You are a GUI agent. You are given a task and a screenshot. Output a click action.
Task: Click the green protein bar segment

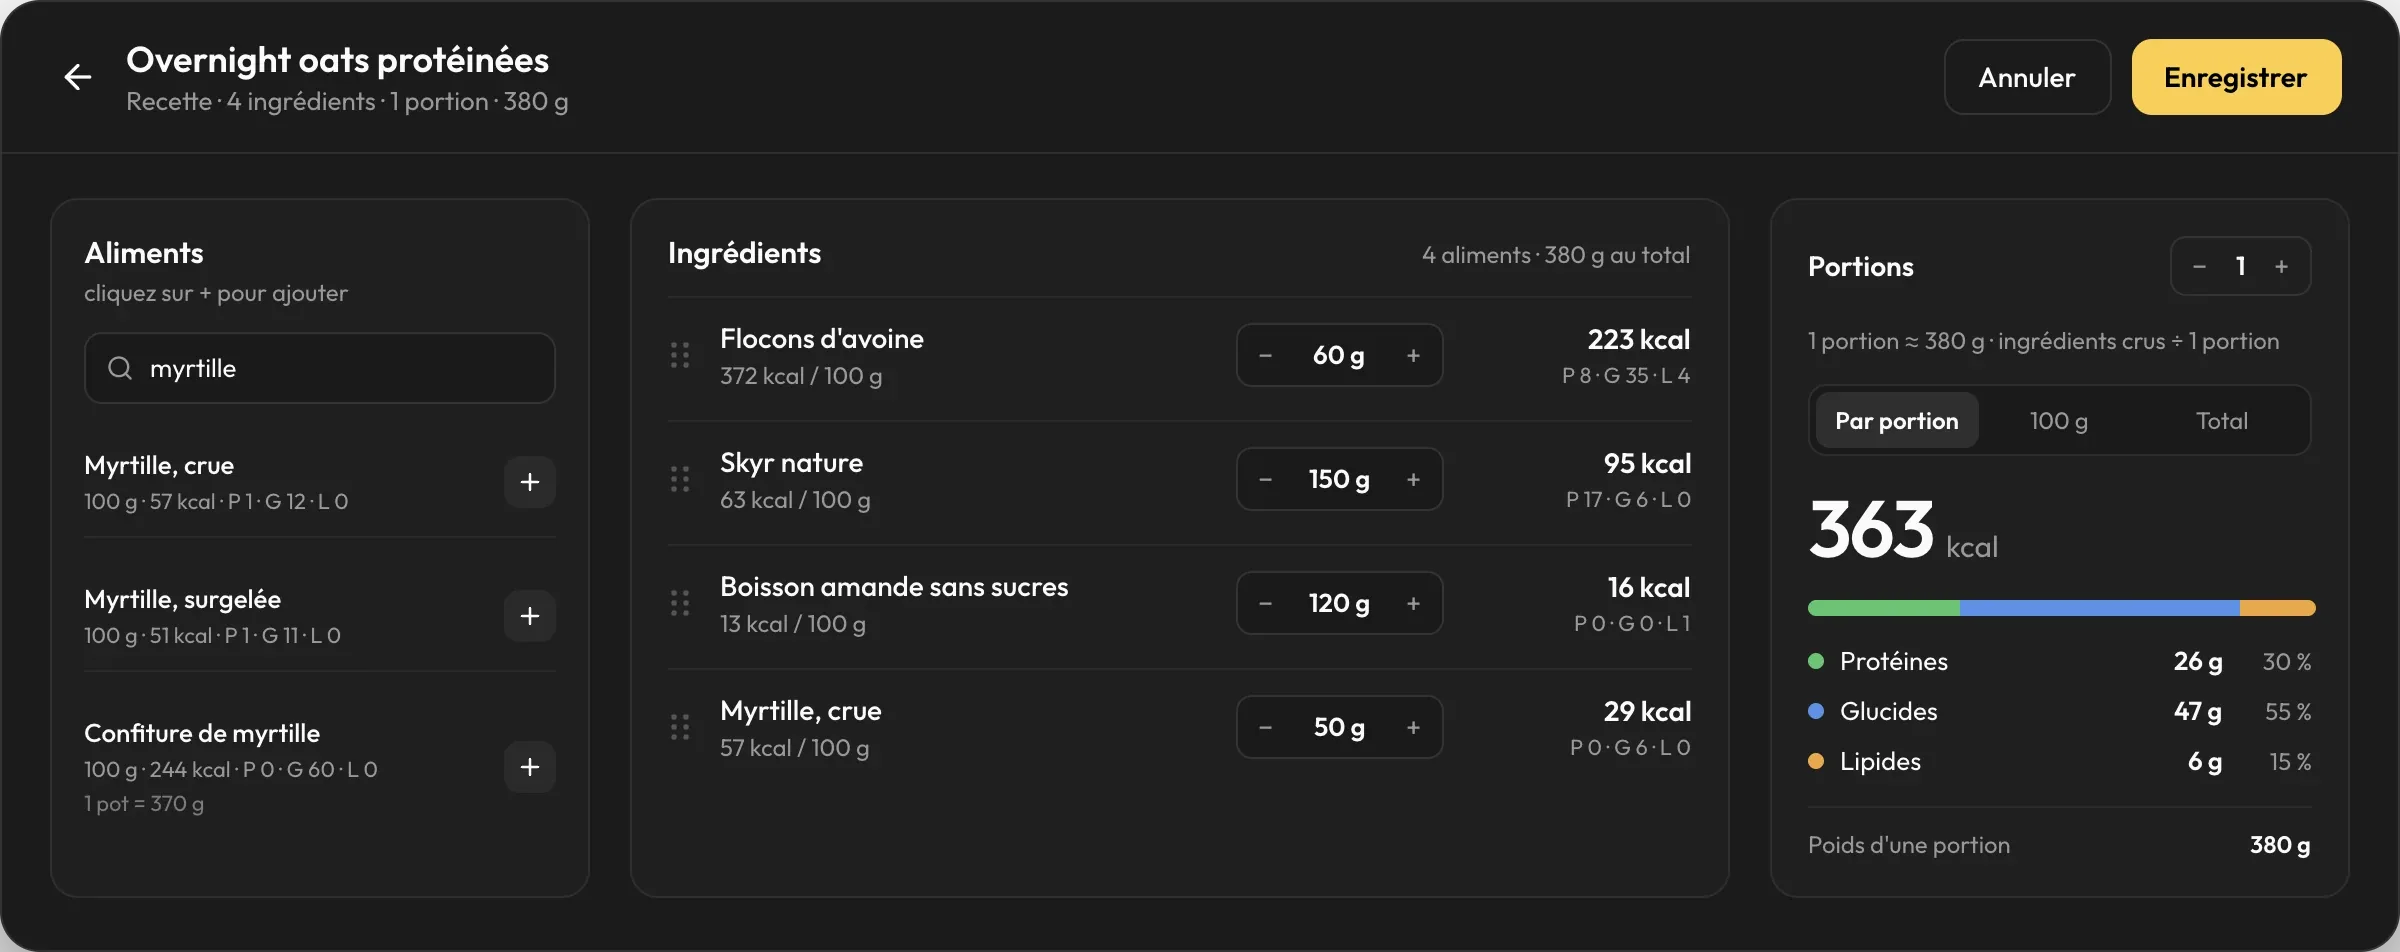click(1884, 608)
